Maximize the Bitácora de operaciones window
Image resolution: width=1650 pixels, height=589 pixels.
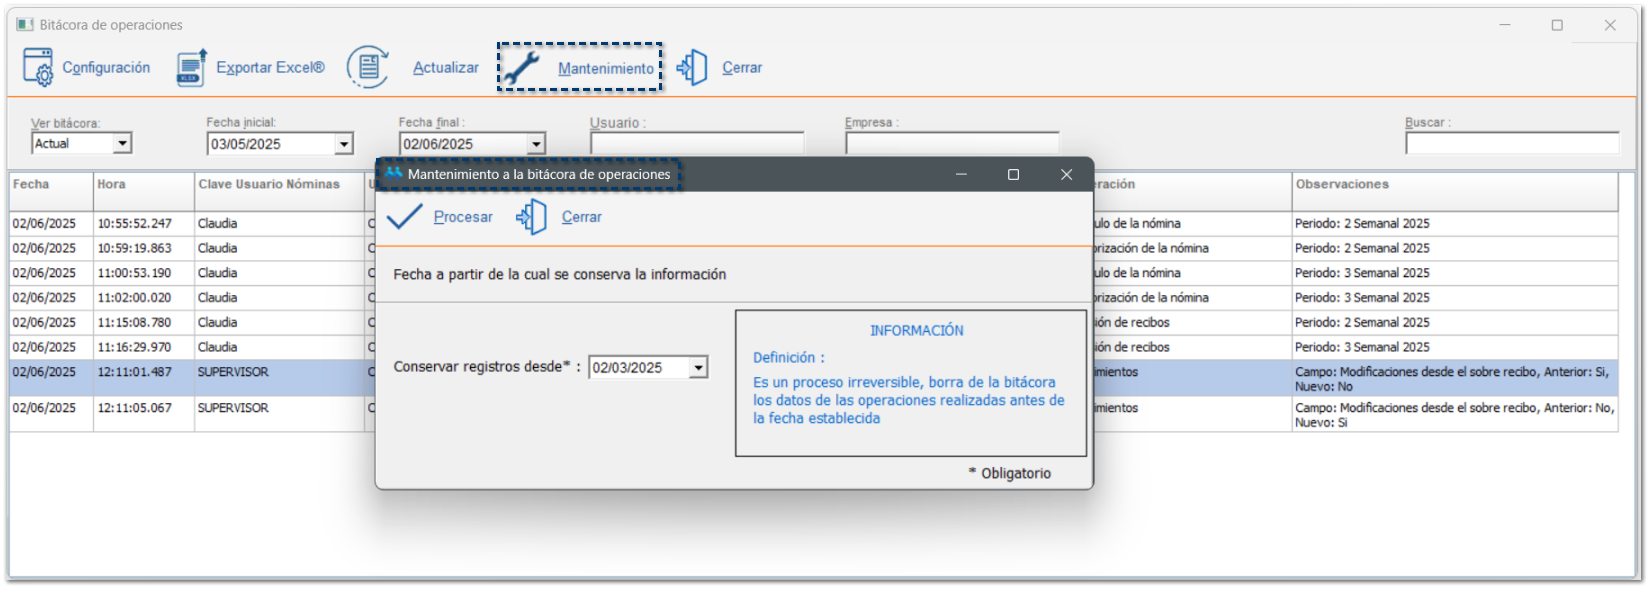[x=1557, y=25]
